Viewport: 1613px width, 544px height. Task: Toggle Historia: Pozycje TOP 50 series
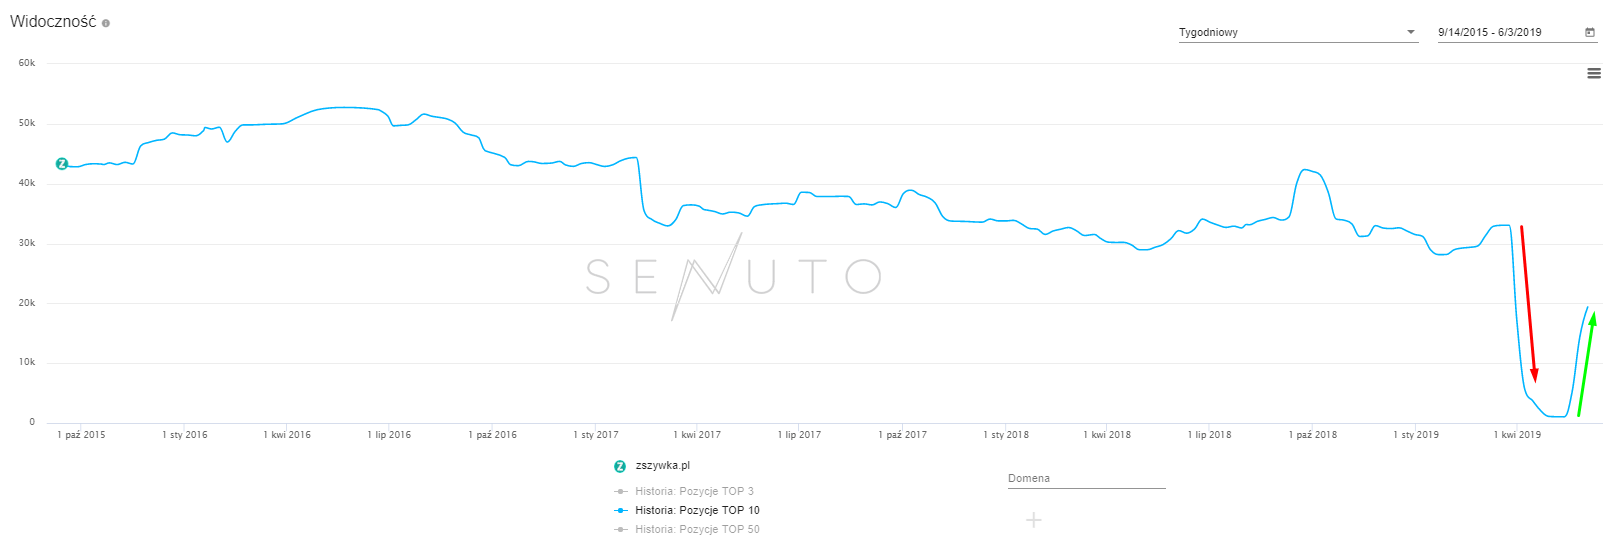[697, 529]
